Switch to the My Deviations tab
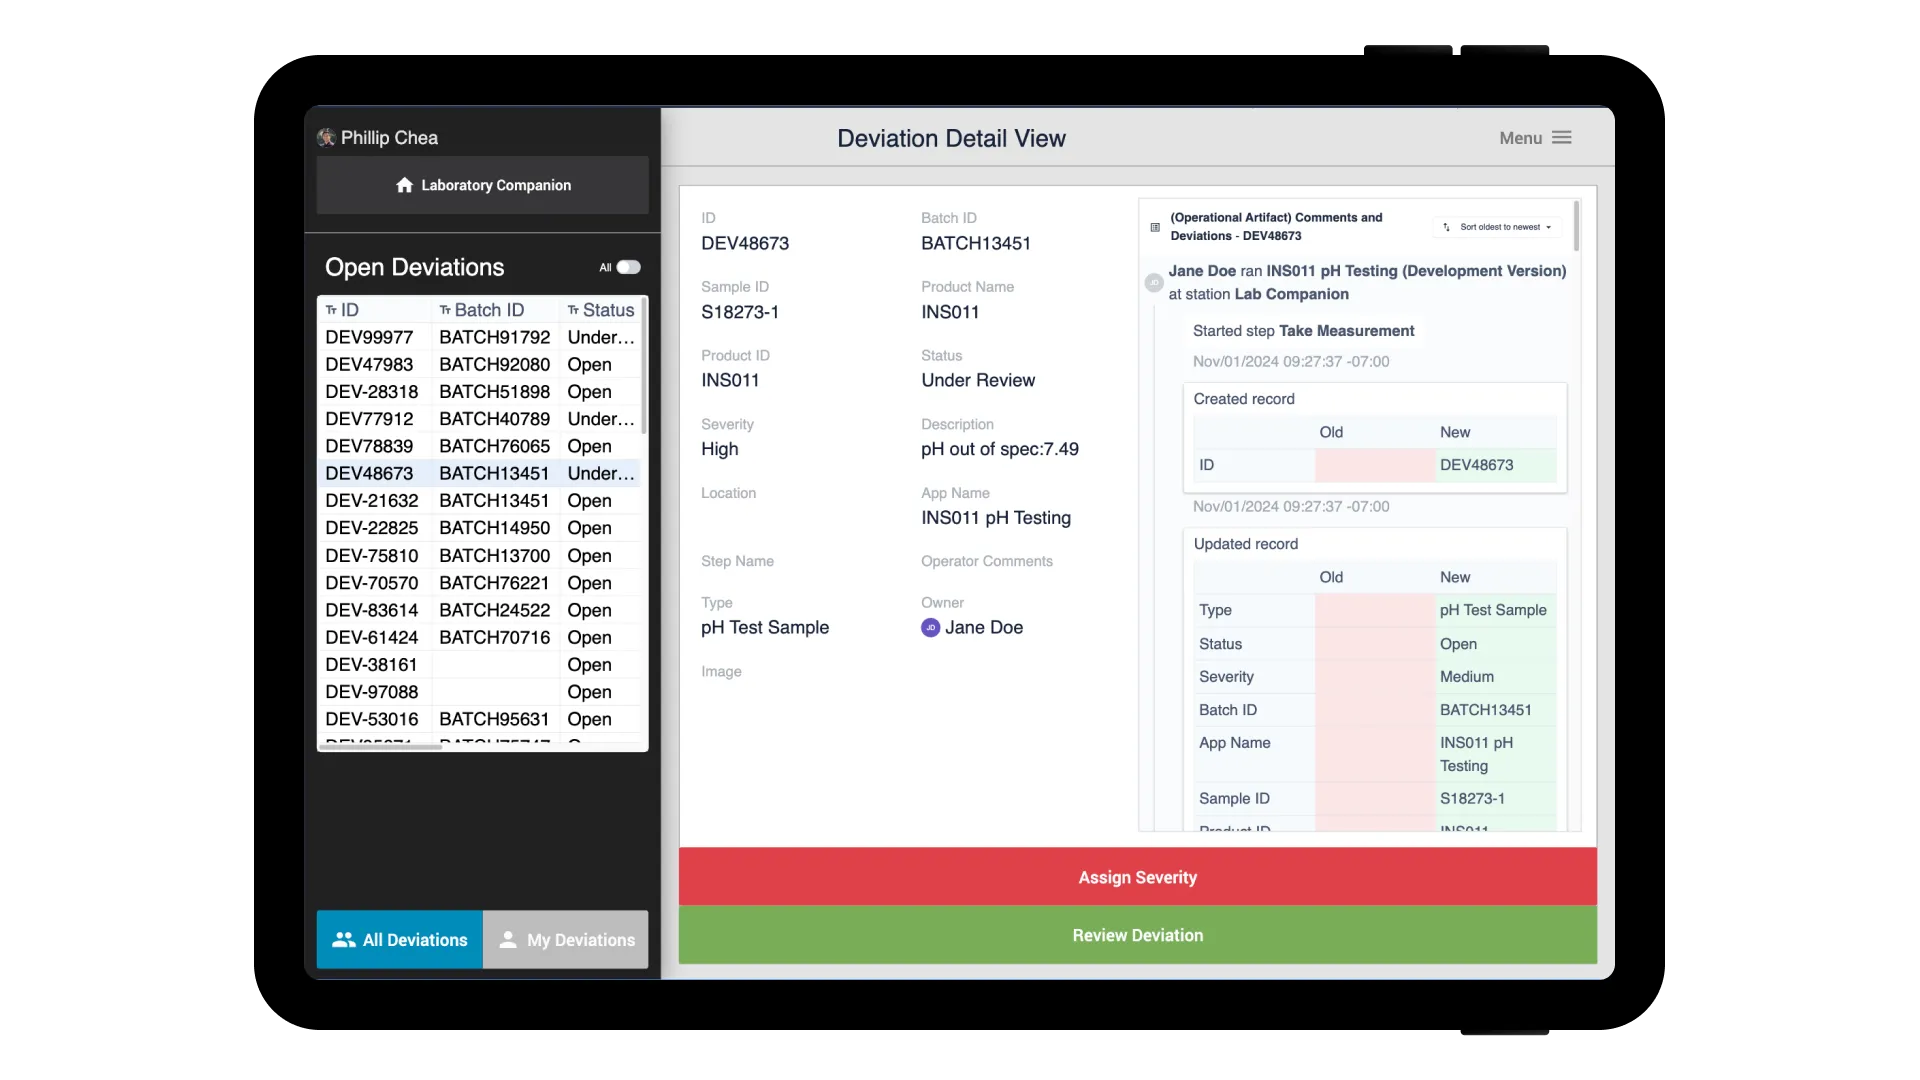This screenshot has width=1920, height=1080. tap(566, 939)
